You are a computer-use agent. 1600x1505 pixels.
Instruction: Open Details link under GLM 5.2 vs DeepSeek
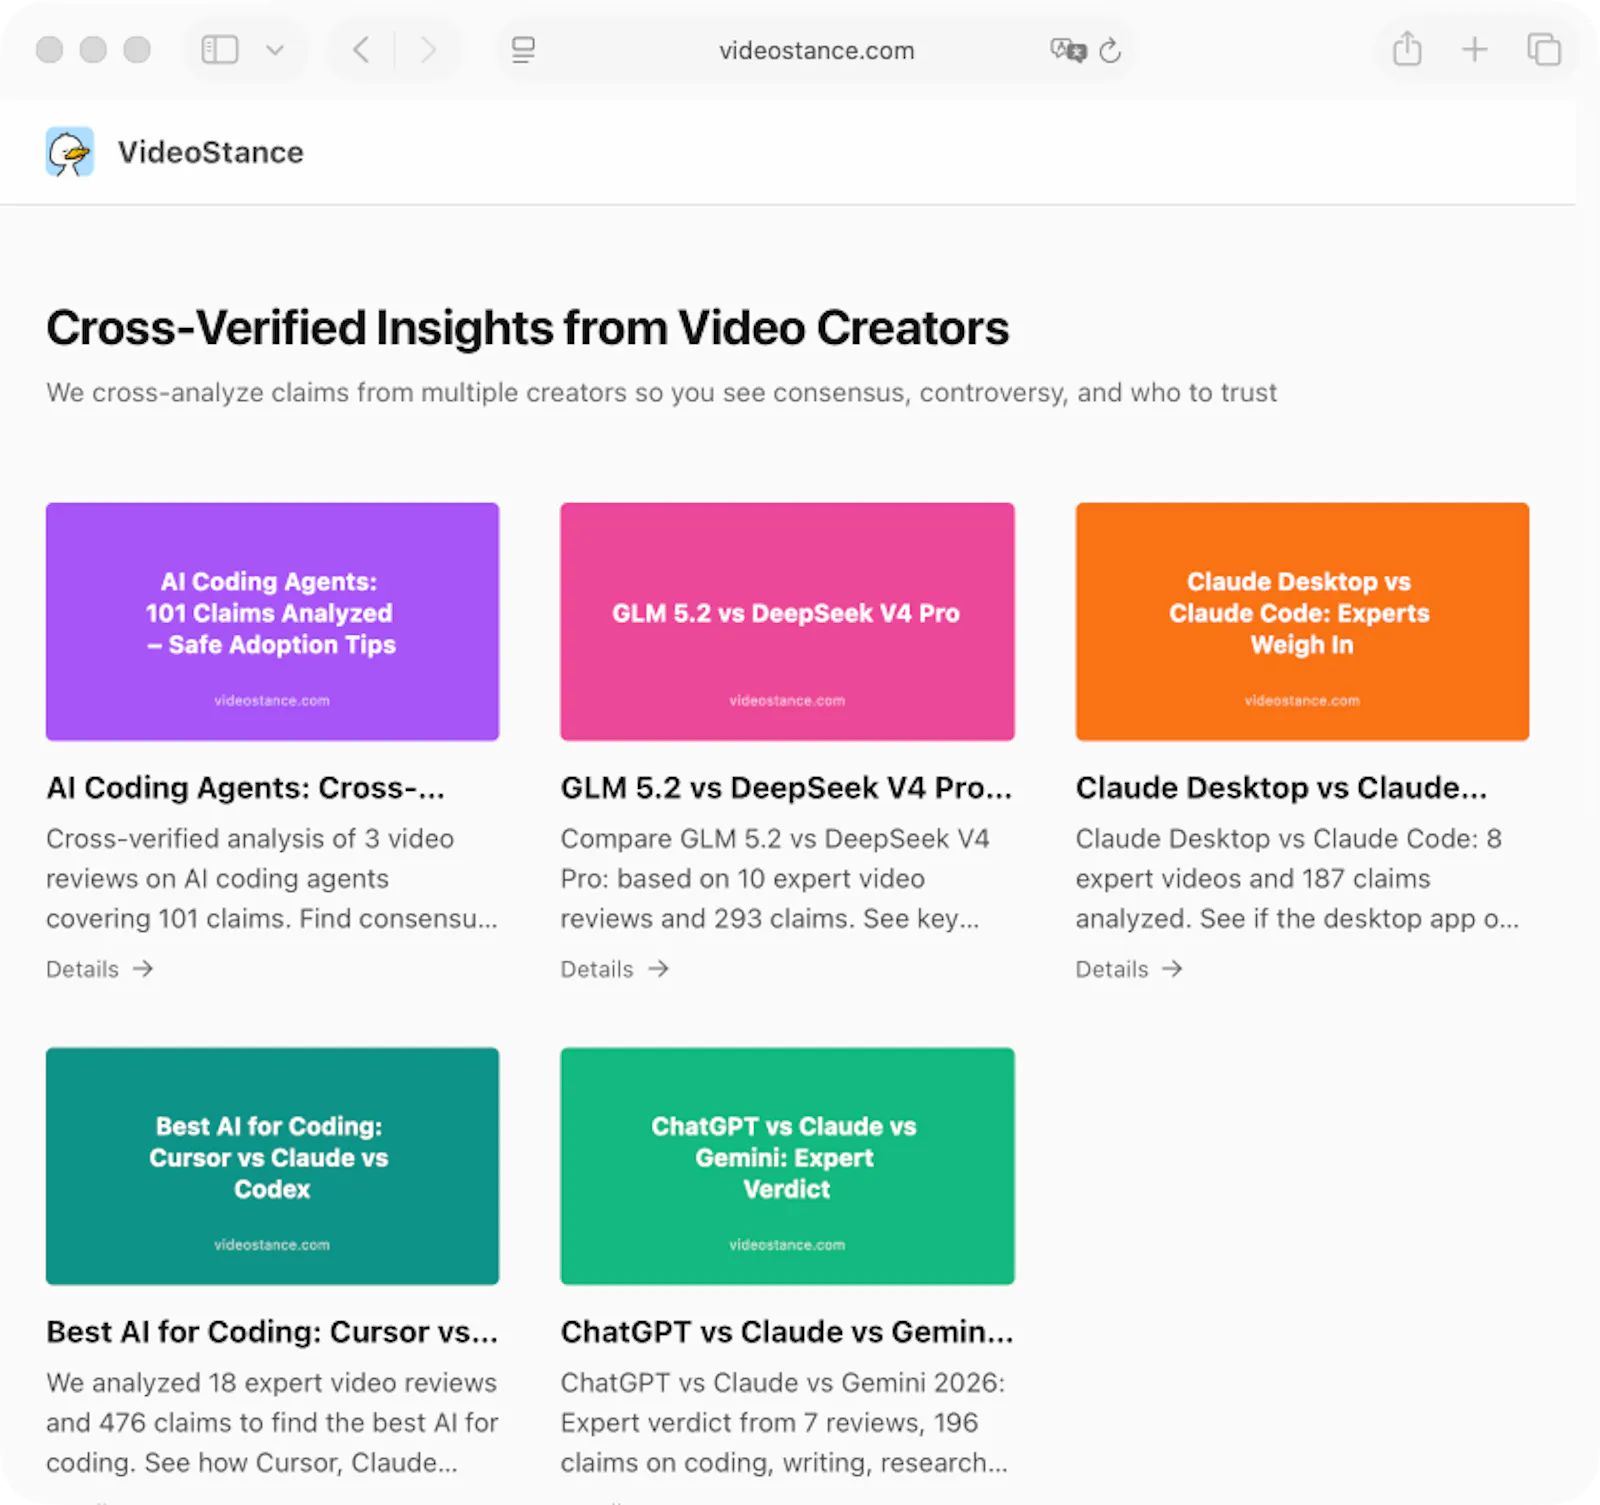[614, 969]
